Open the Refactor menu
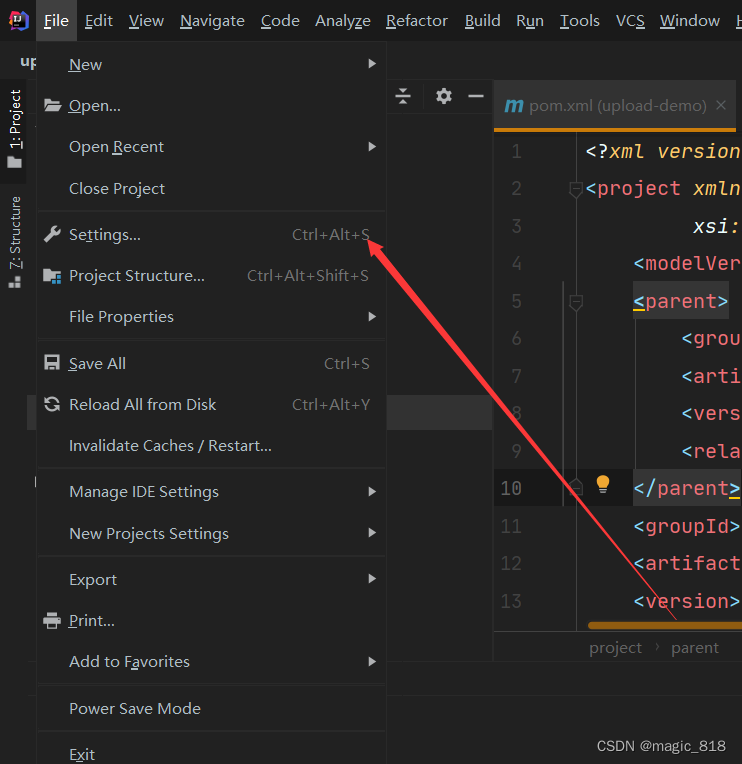The image size is (742, 764). tap(417, 20)
